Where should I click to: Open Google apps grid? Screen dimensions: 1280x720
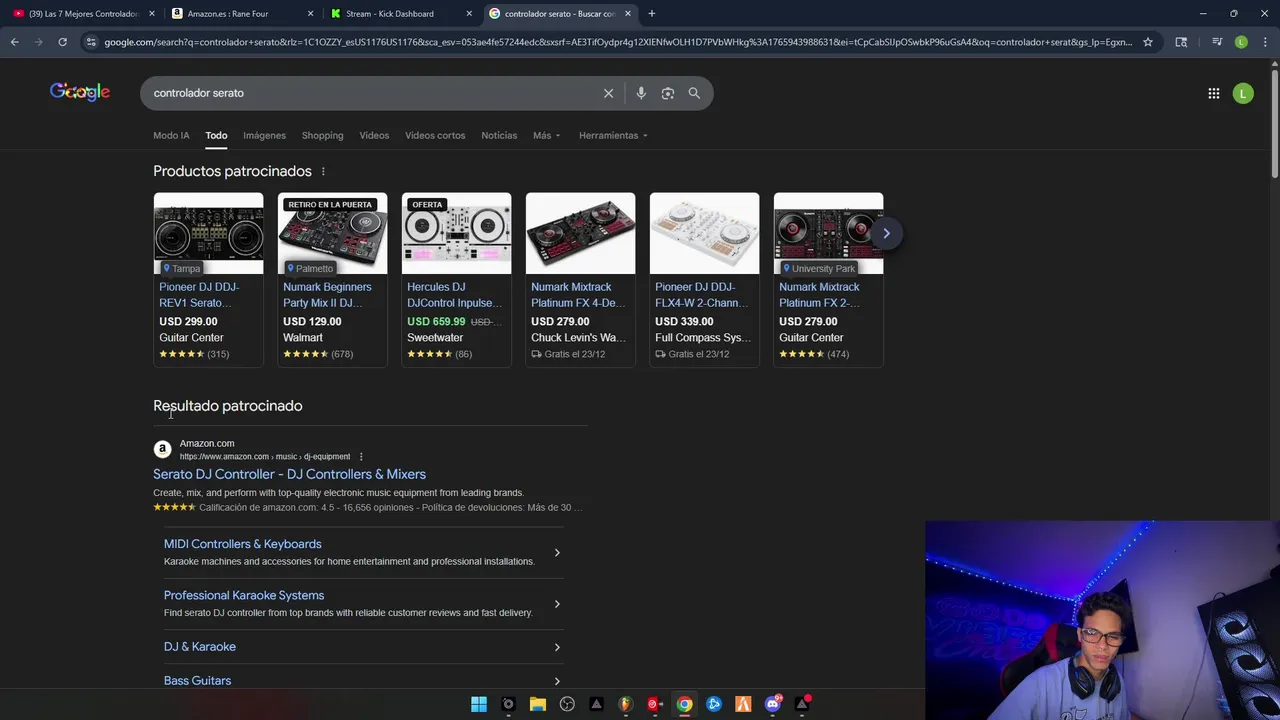(1213, 93)
